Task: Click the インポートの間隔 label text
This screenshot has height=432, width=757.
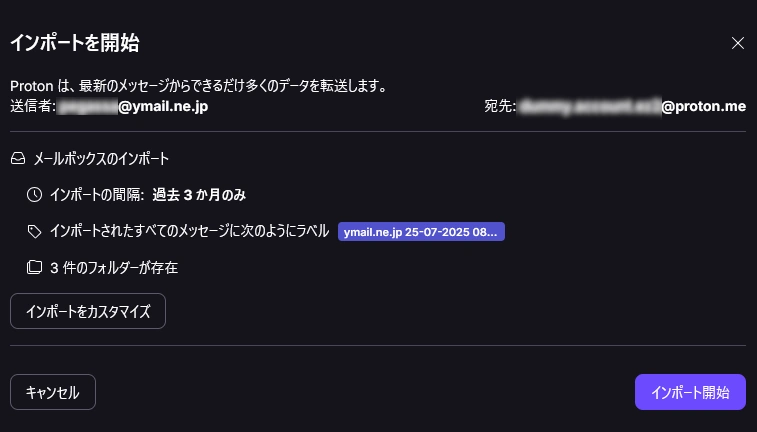Action: click(97, 195)
